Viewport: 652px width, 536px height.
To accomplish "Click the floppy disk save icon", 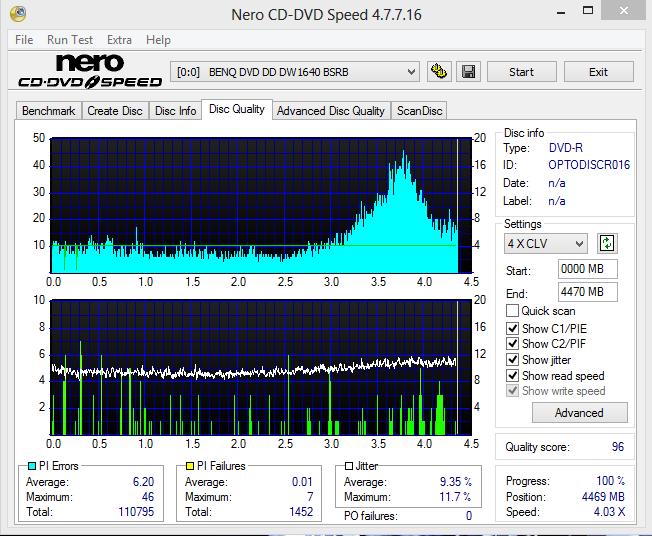I will (x=469, y=72).
